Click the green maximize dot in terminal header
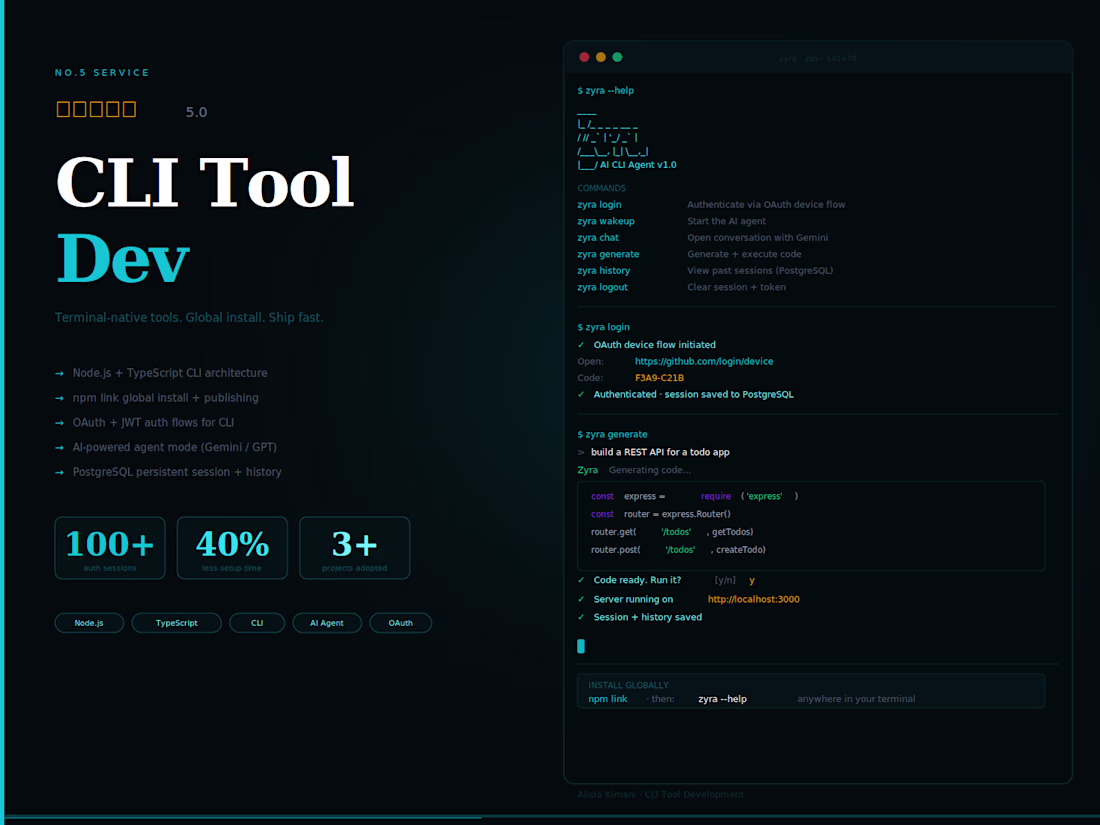 617,58
